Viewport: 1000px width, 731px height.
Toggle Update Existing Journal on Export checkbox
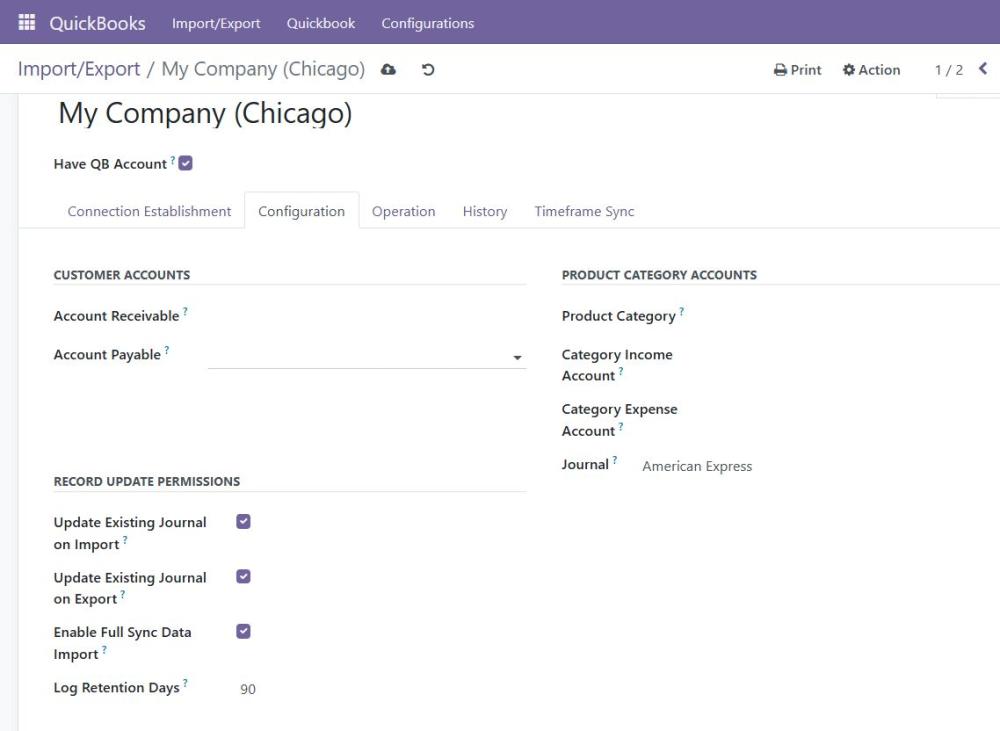click(243, 577)
